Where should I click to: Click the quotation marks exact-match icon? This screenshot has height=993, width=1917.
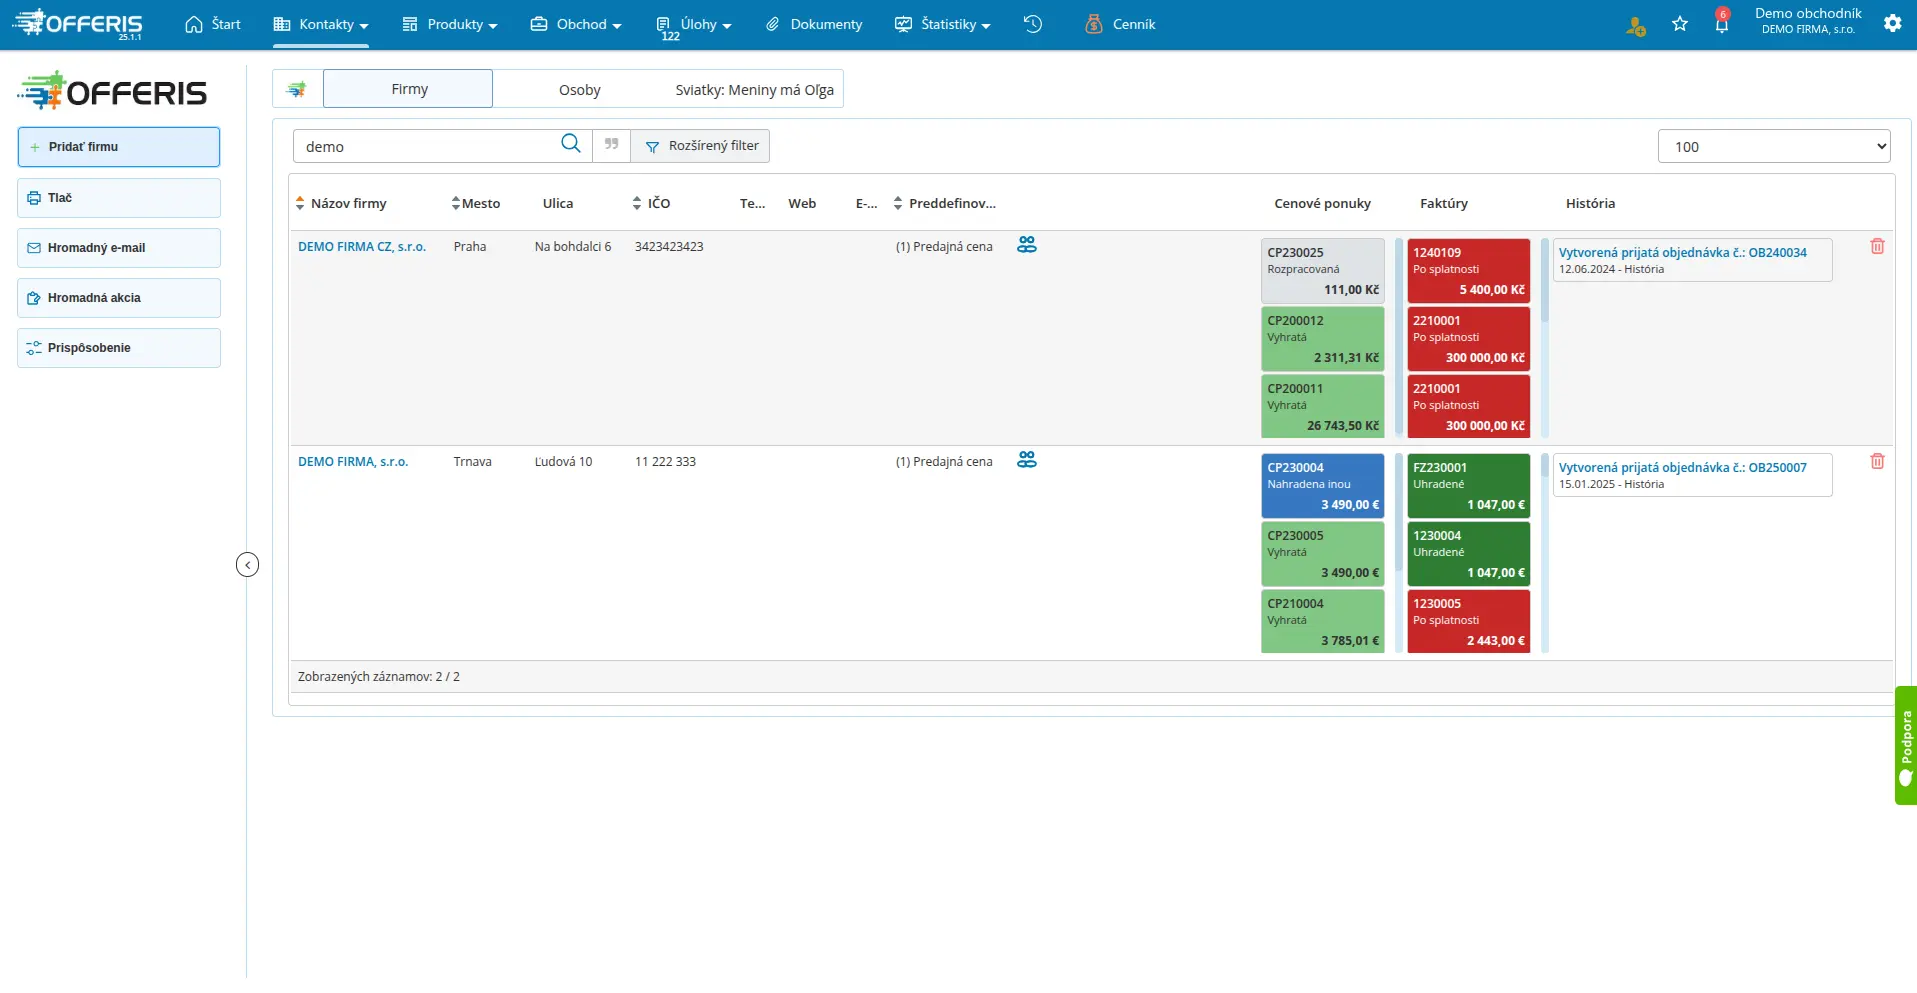coord(611,145)
